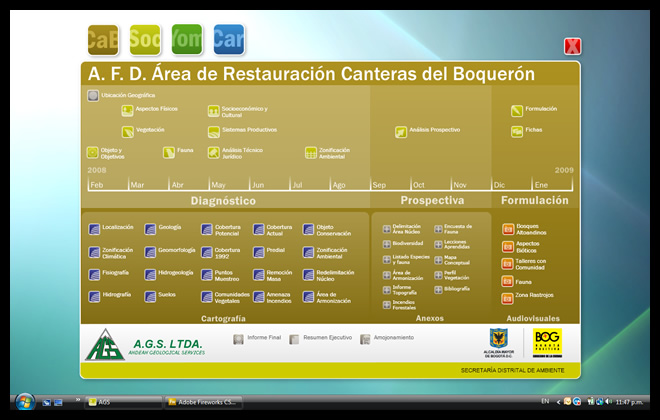Screen dimensions: 660x420
Task: Click the Amojonamiento button
Action: pyautogui.click(x=366, y=339)
